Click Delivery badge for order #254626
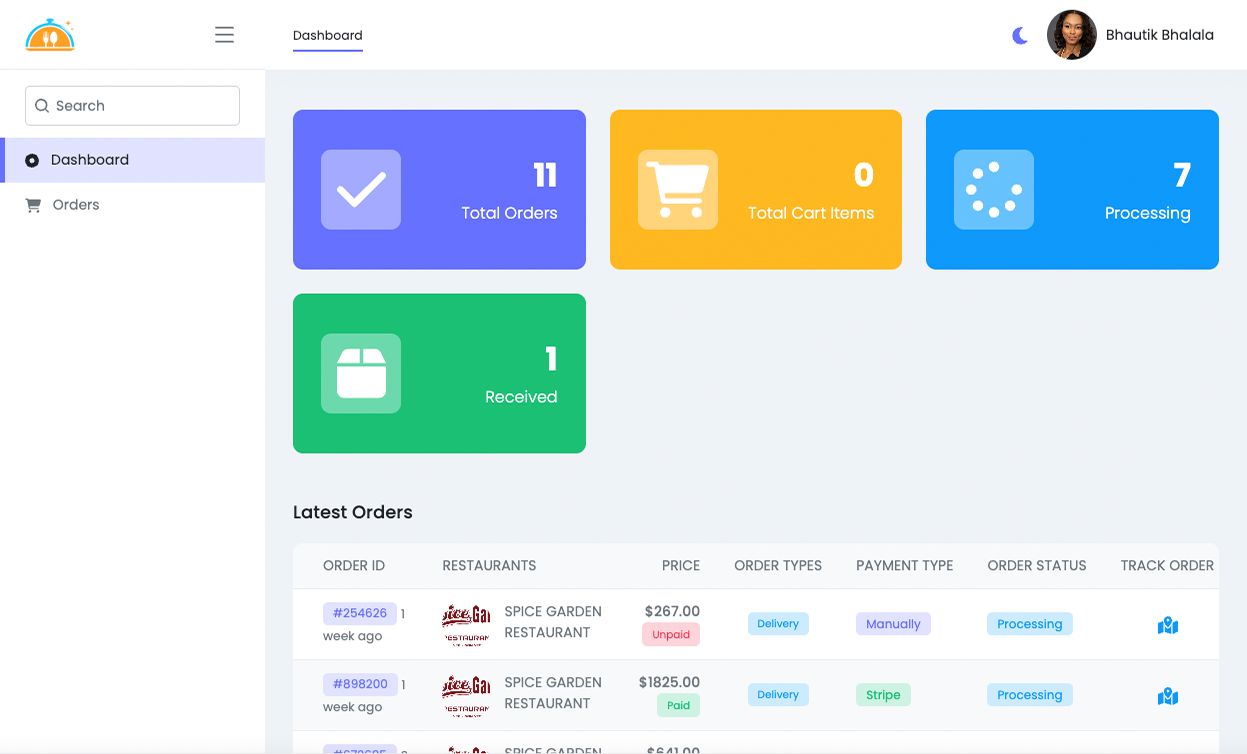The height and width of the screenshot is (754, 1247). click(778, 623)
